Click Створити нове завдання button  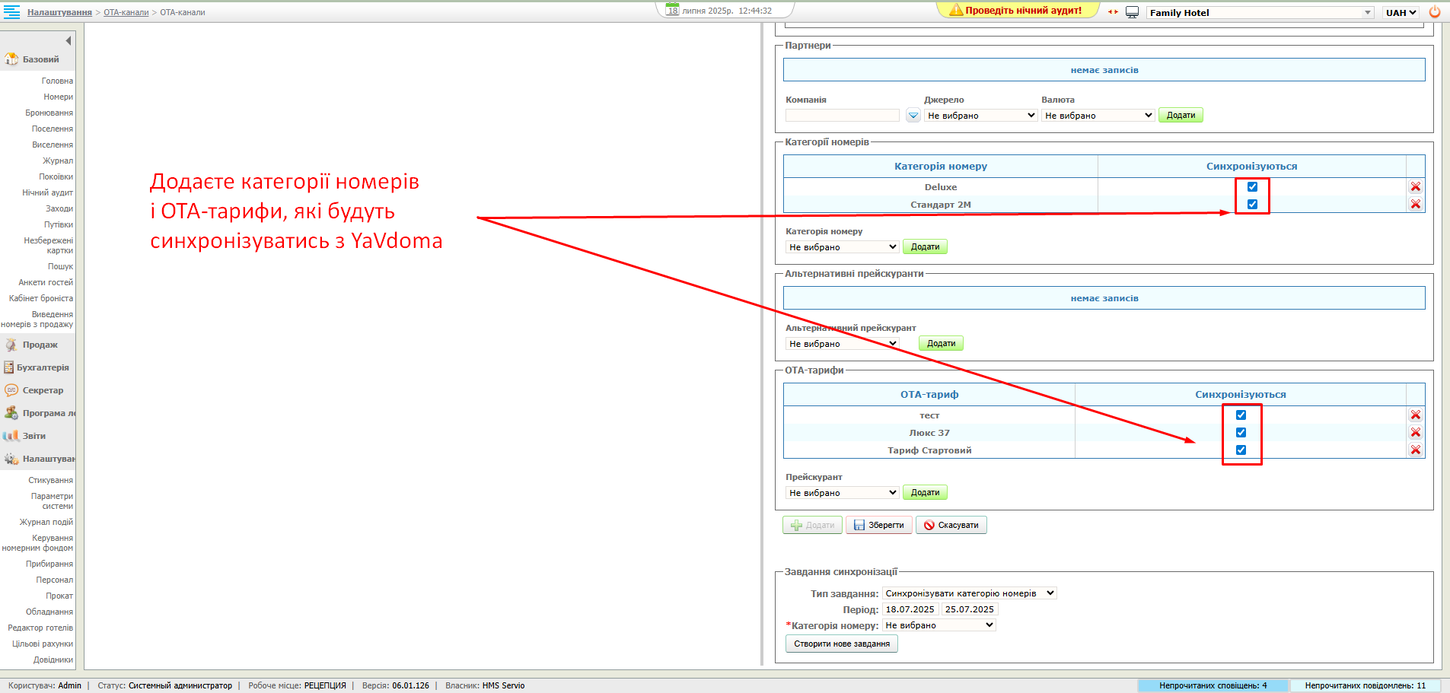coord(842,644)
